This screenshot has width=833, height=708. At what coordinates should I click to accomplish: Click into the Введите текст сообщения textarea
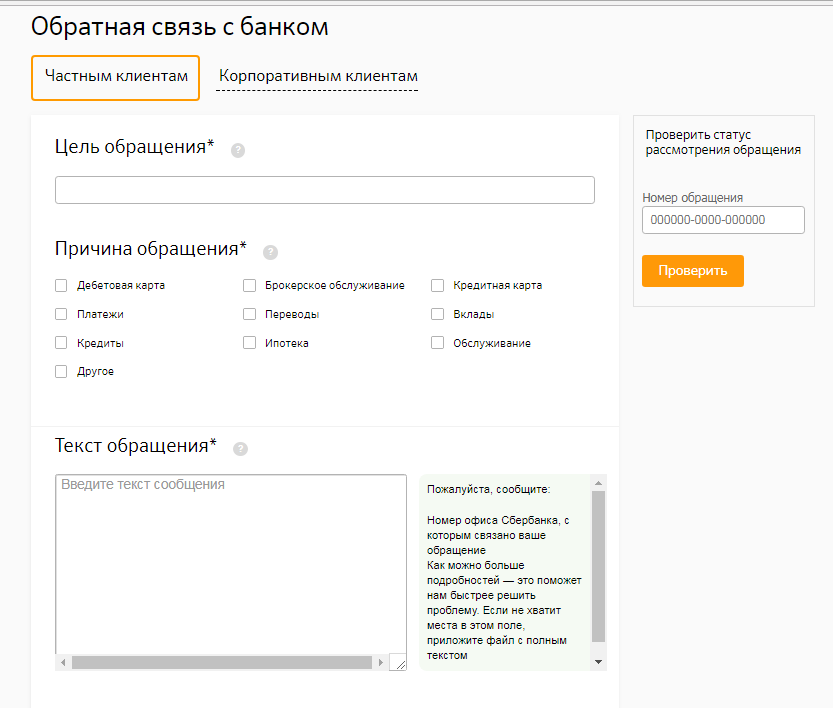click(x=230, y=560)
